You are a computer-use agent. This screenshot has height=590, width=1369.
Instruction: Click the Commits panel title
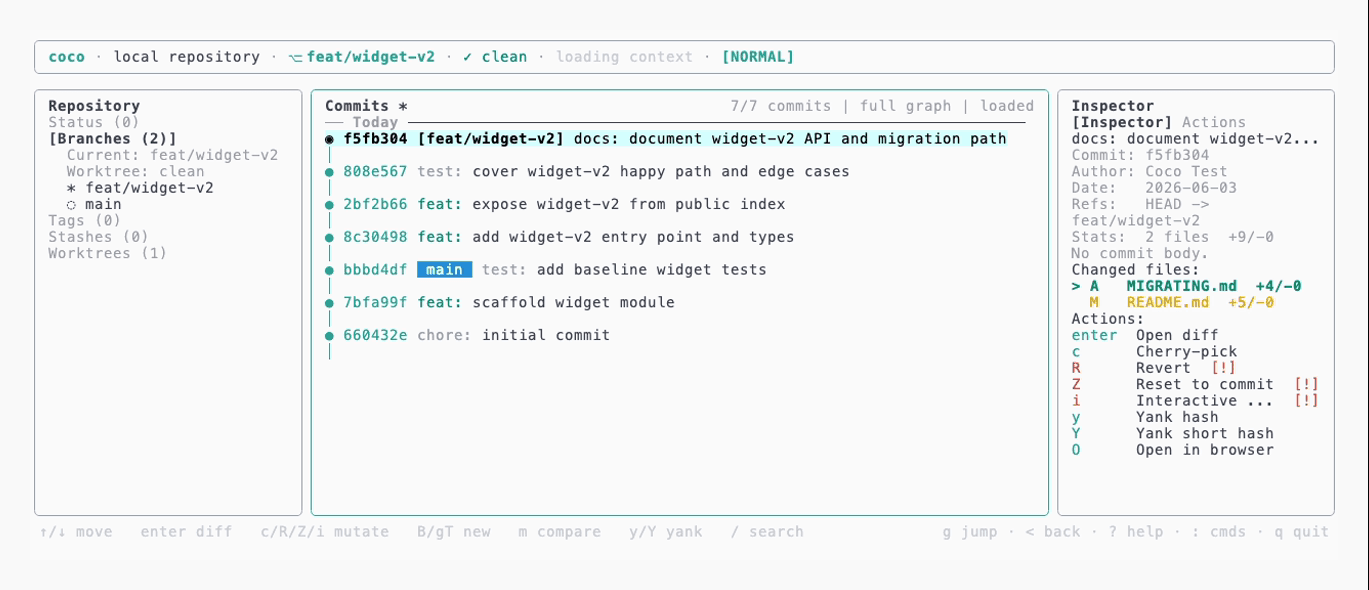pos(366,106)
